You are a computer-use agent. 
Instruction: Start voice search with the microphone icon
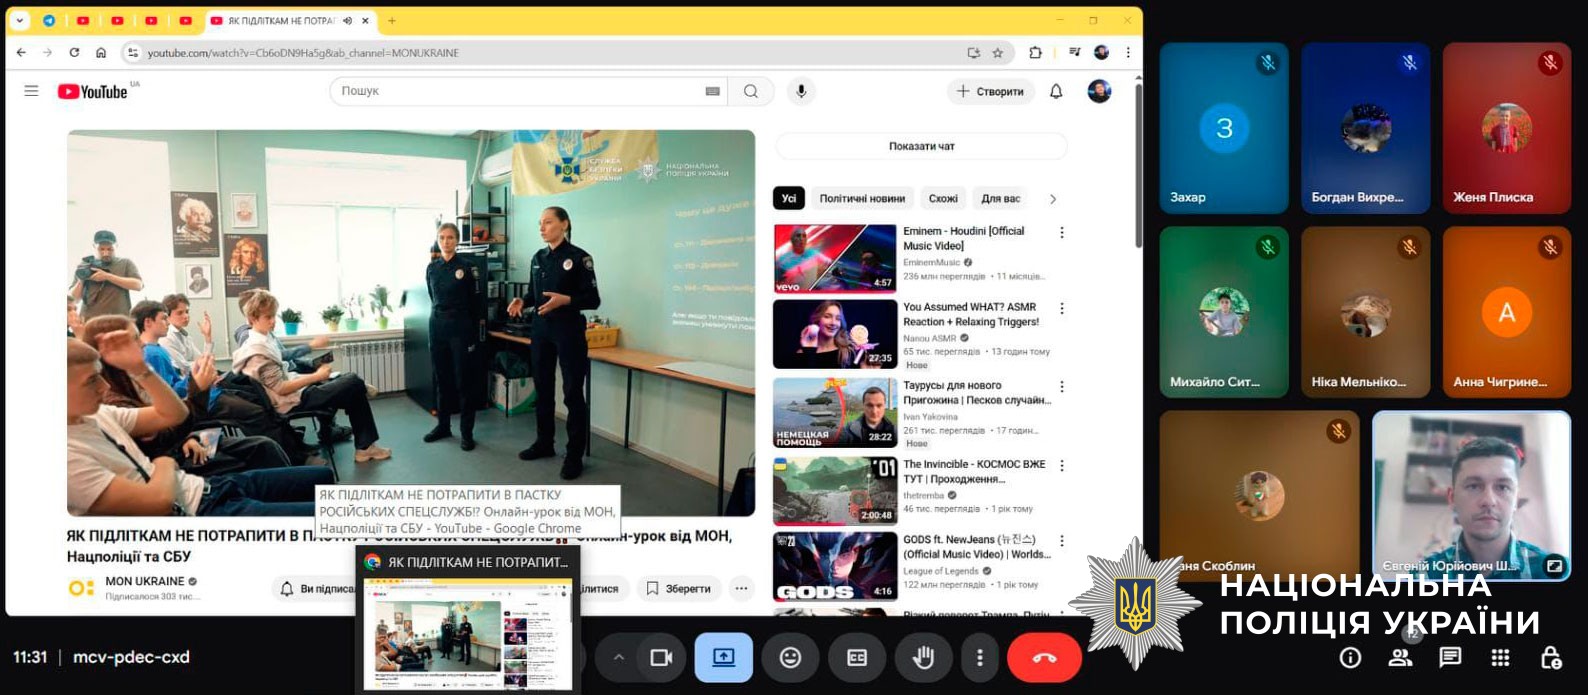[801, 91]
